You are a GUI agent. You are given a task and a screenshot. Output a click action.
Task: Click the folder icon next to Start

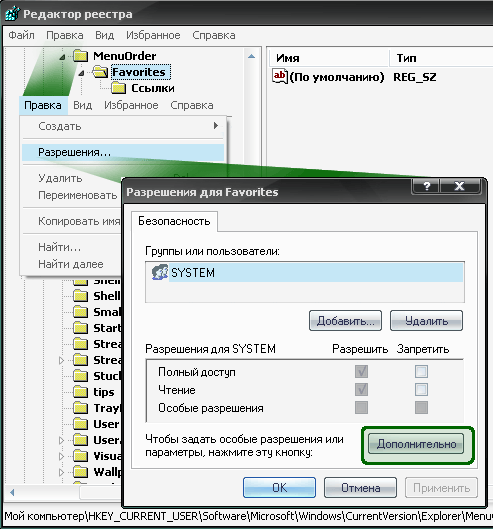pos(81,328)
